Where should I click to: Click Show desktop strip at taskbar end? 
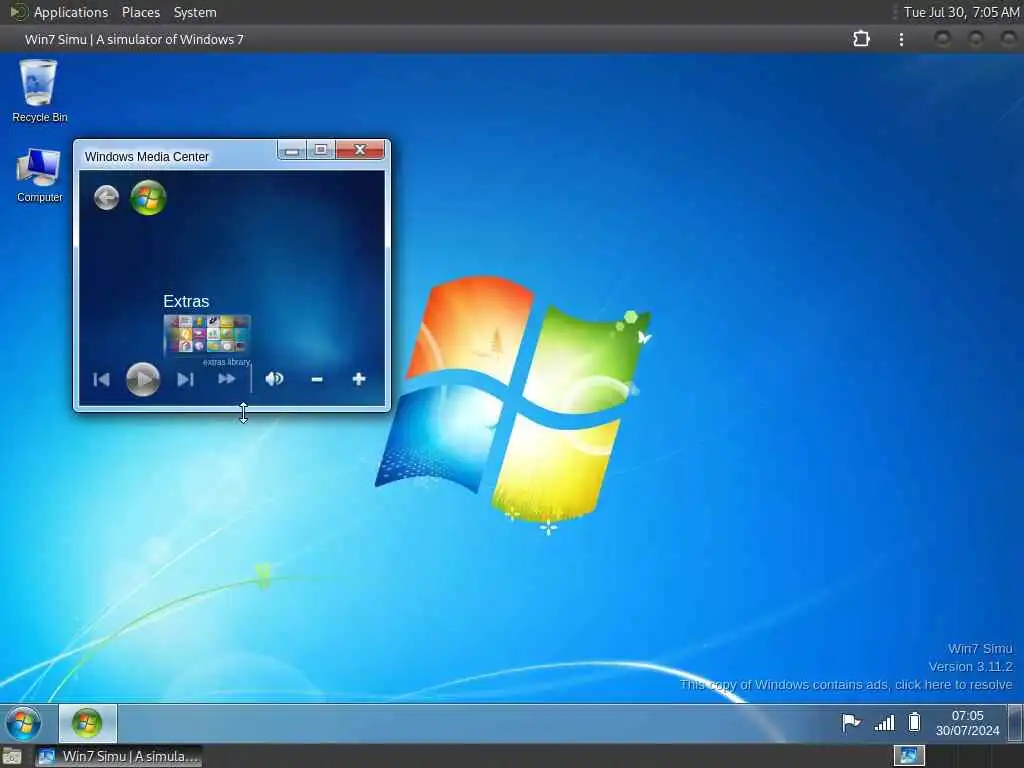[x=1016, y=724]
